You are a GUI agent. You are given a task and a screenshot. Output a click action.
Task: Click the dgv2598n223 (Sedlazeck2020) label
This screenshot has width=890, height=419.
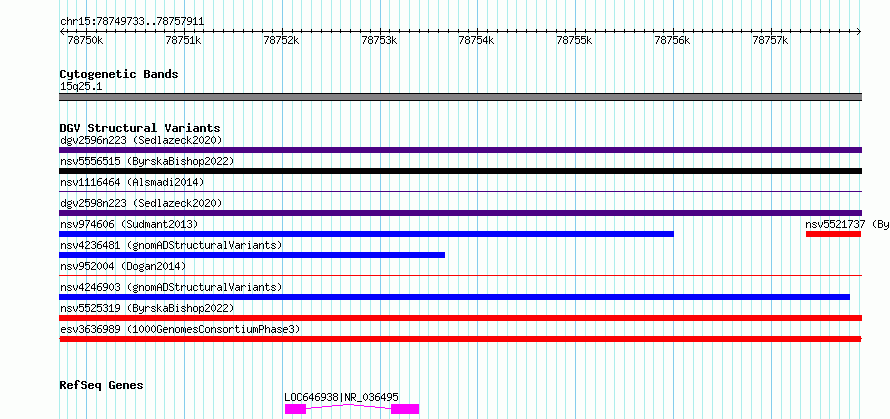tap(141, 203)
